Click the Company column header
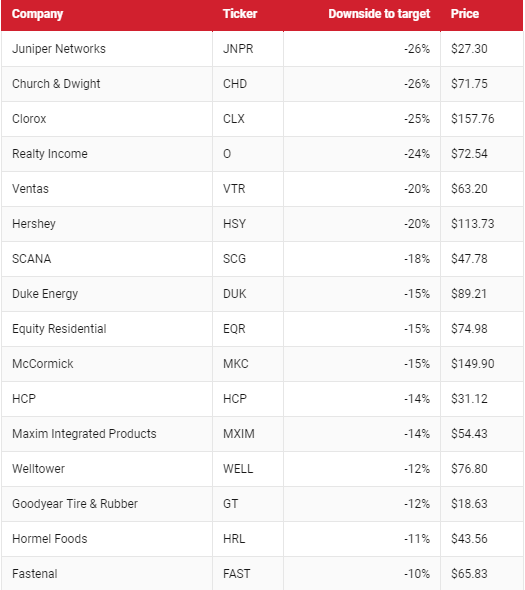The height and width of the screenshot is (590, 525). 37,14
